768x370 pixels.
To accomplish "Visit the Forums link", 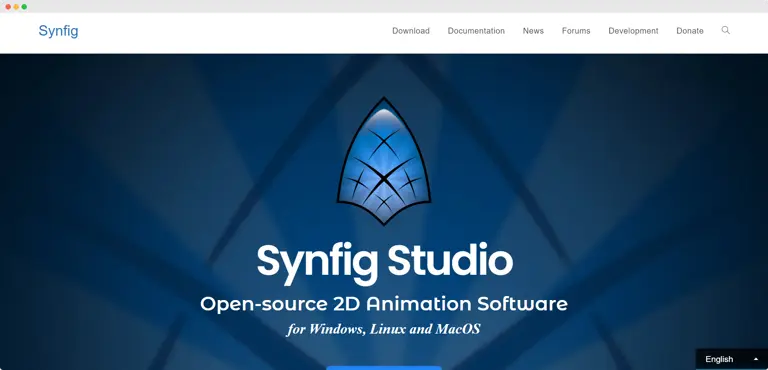I will (x=576, y=31).
